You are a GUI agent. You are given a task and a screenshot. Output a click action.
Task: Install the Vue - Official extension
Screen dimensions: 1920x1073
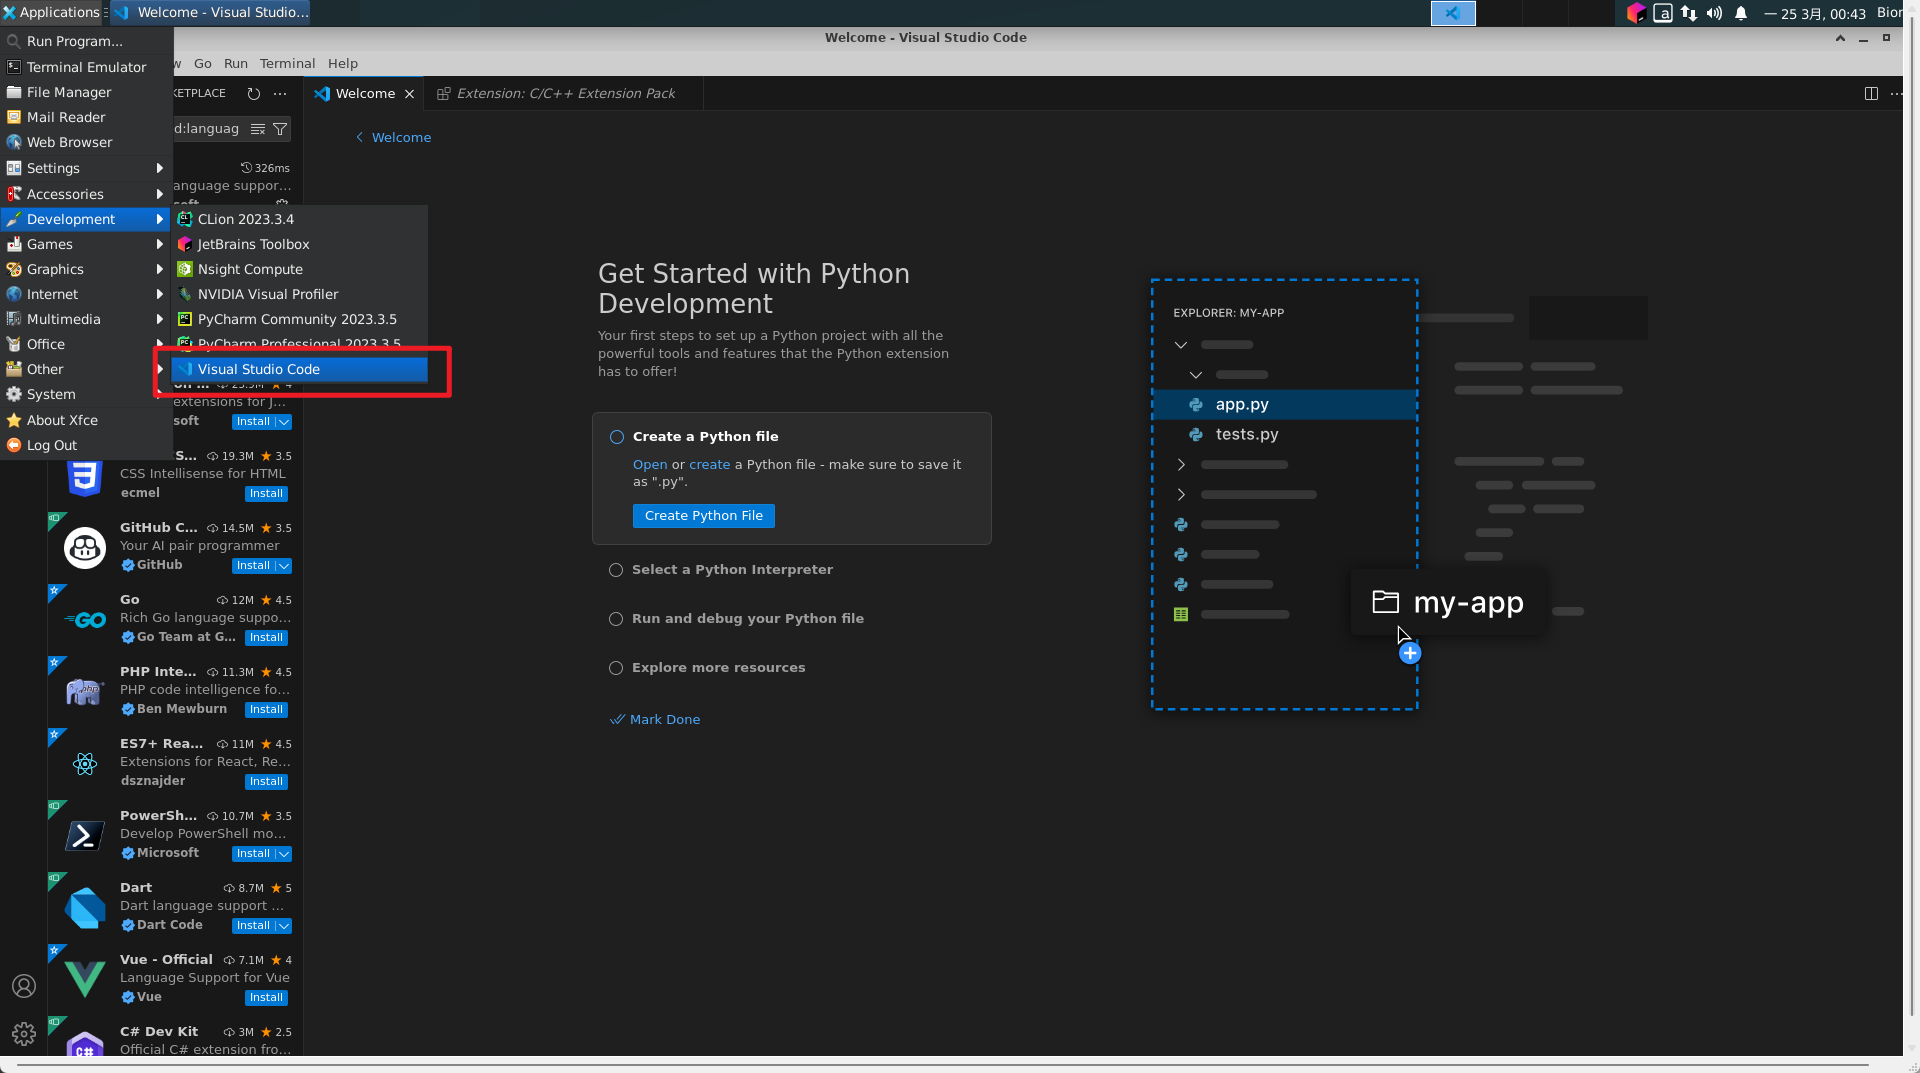tap(266, 998)
